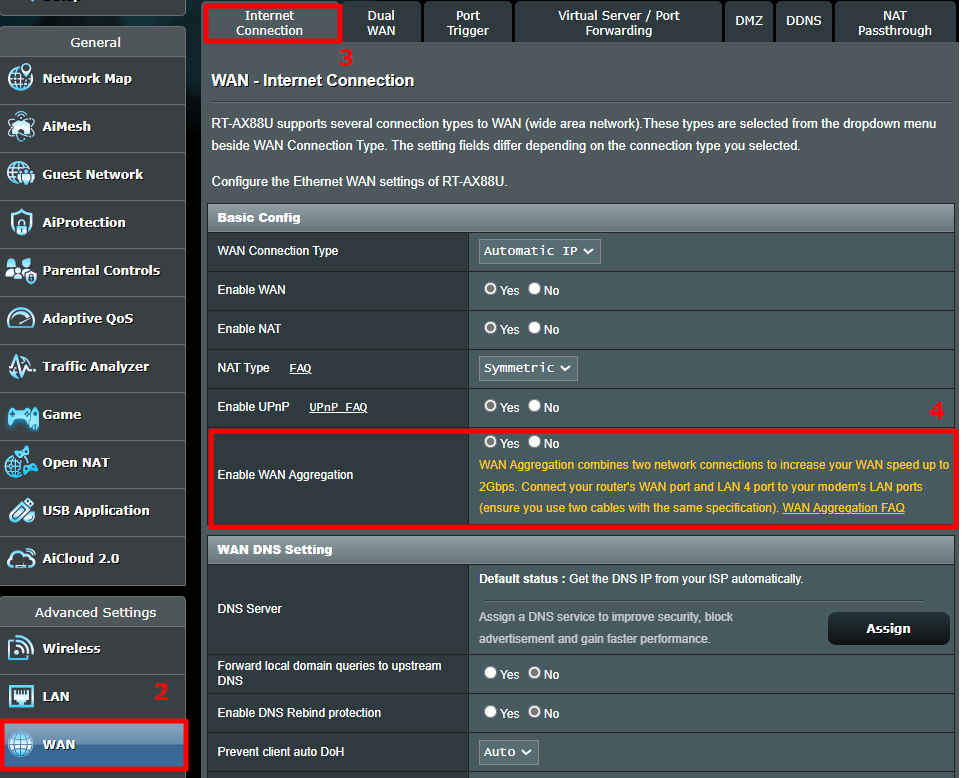The image size is (967, 778).
Task: Expand the NAT Type Symmetric dropdown
Action: [528, 368]
